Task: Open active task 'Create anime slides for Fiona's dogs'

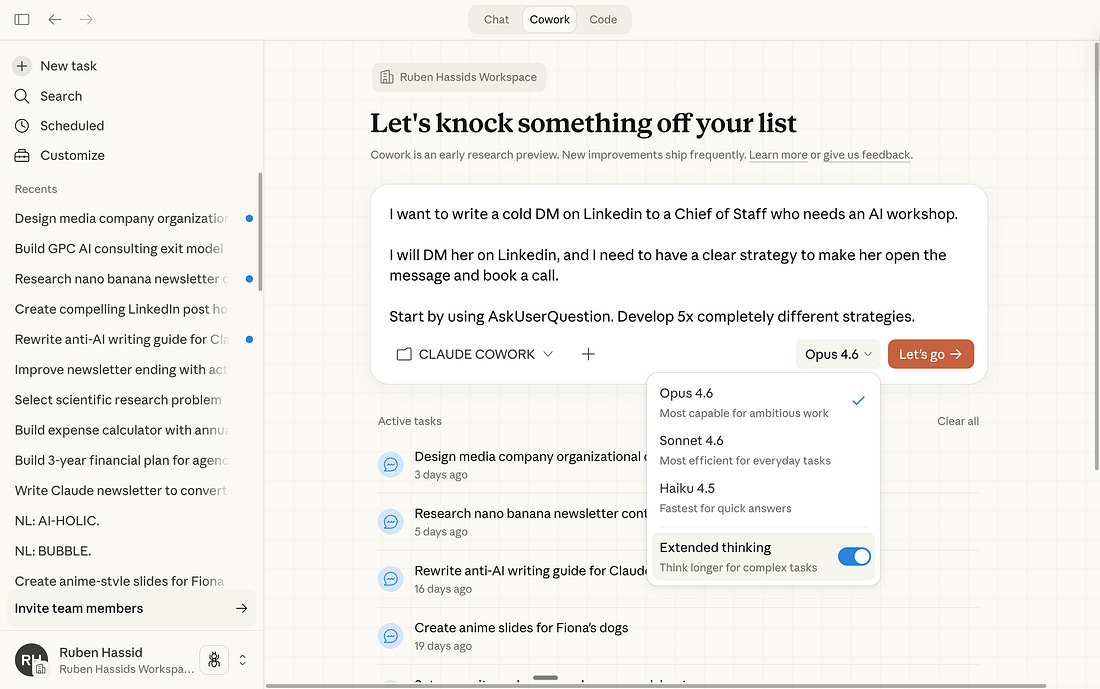Action: click(521, 628)
